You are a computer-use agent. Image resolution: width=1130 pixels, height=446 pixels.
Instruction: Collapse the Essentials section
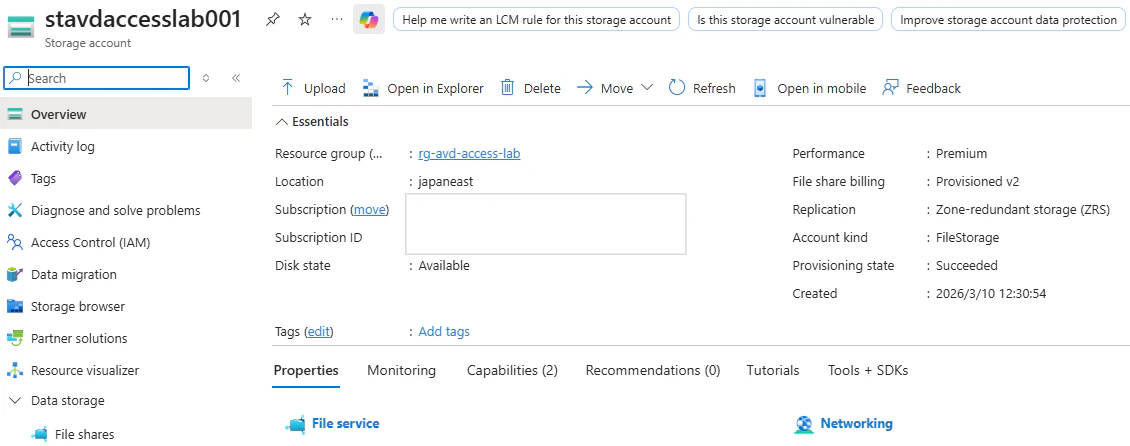pyautogui.click(x=282, y=122)
